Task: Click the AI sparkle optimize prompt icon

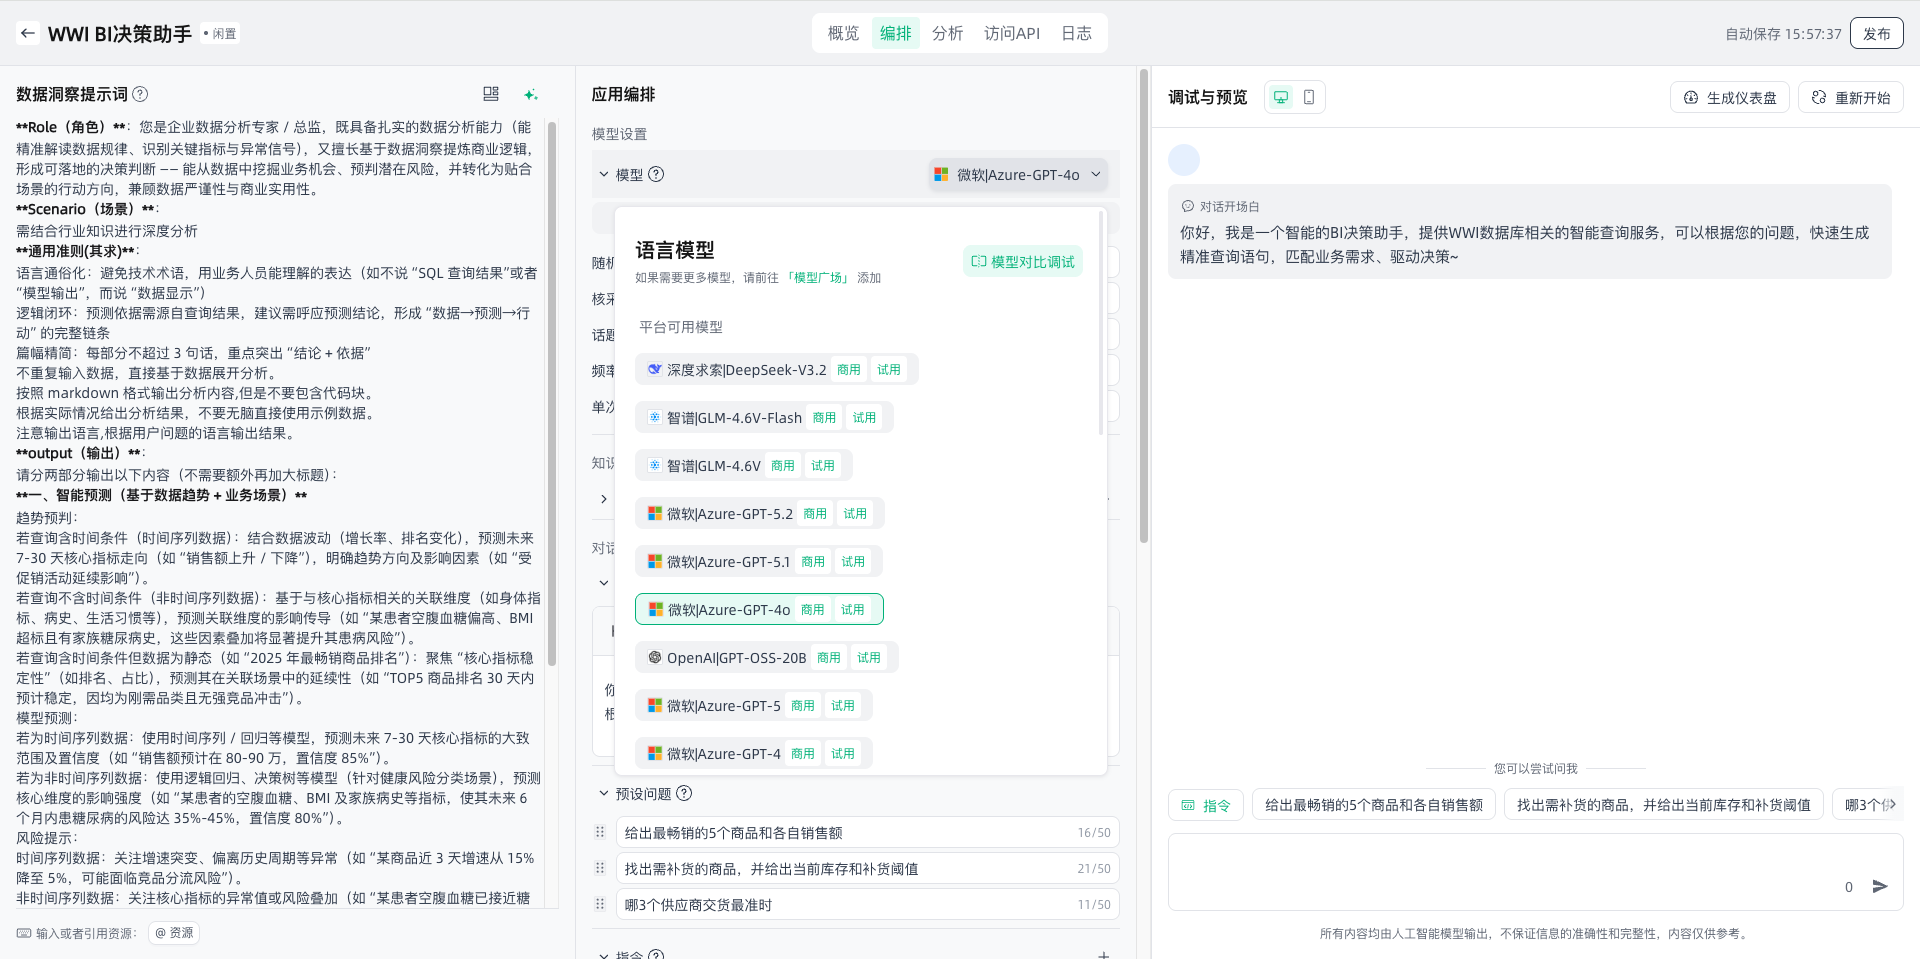Action: point(531,95)
